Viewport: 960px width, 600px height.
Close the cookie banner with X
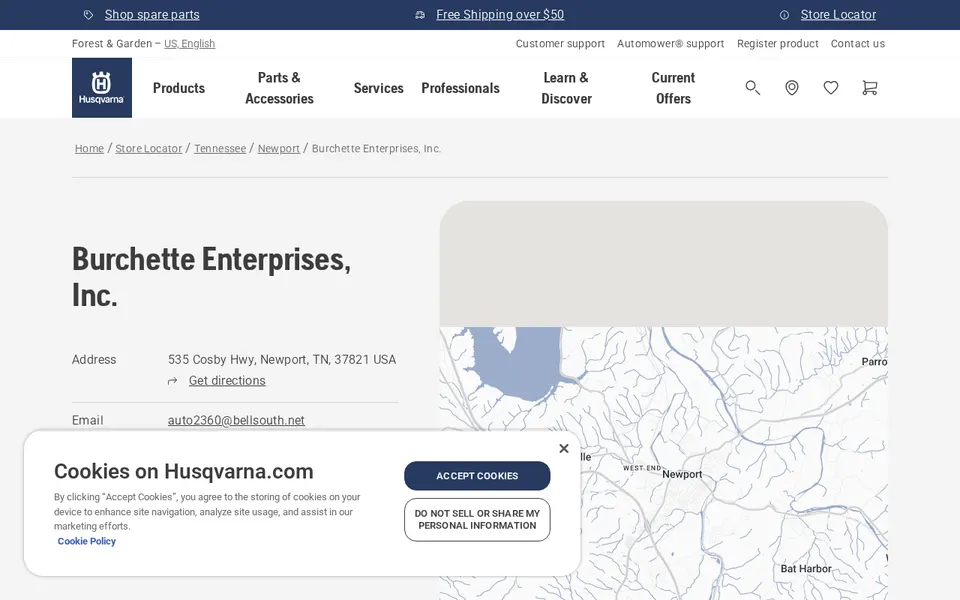coord(564,448)
